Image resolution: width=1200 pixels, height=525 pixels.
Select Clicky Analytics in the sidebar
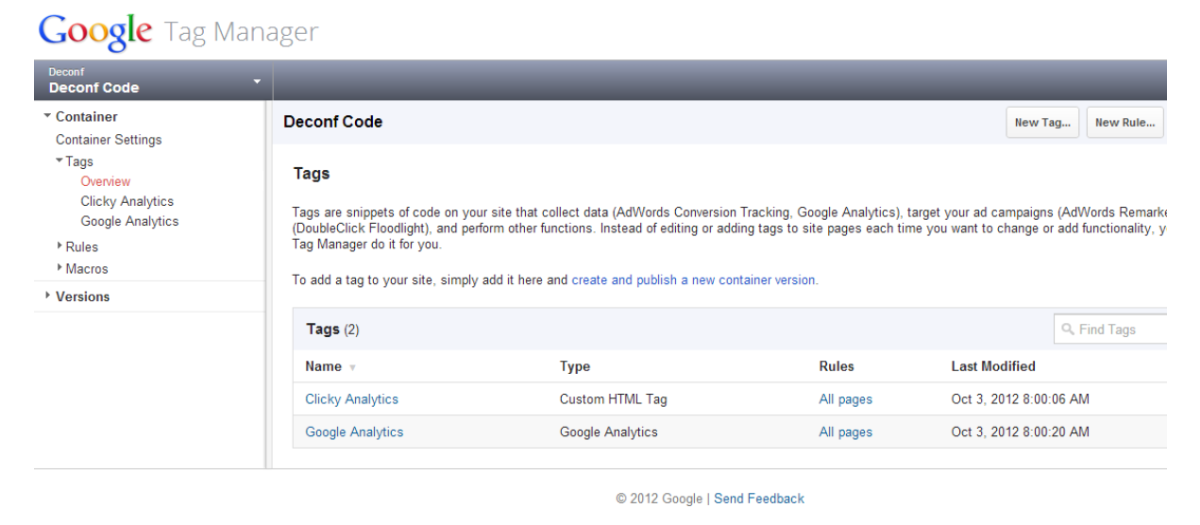point(127,201)
